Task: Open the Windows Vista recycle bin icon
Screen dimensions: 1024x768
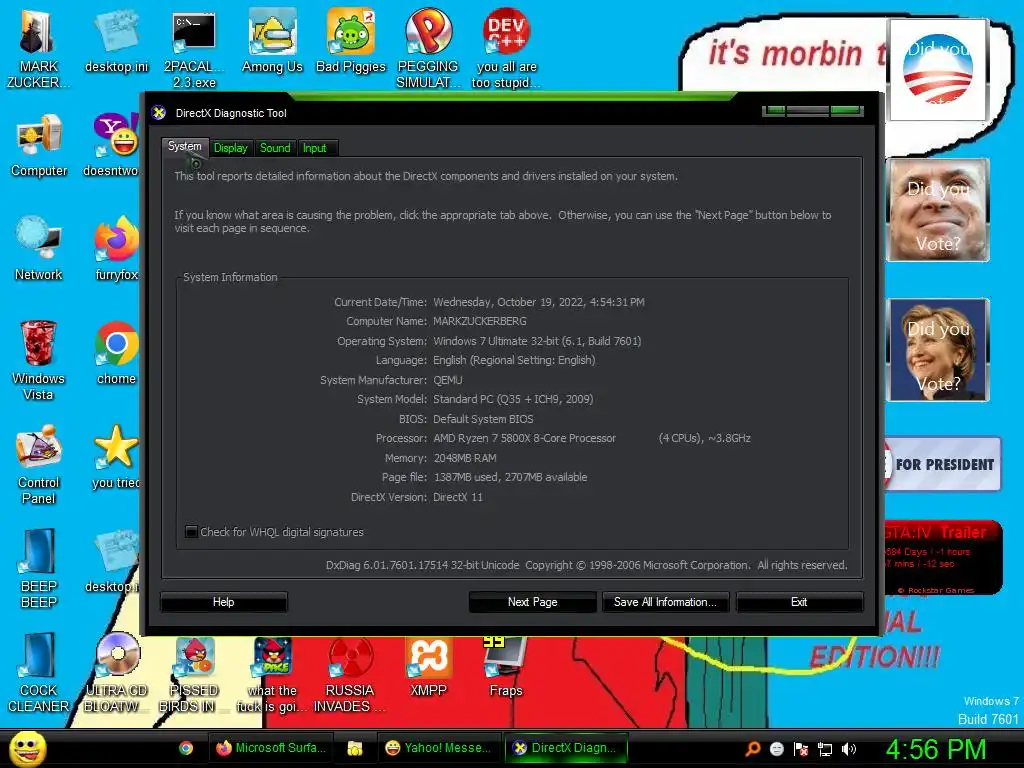Action: [x=38, y=360]
